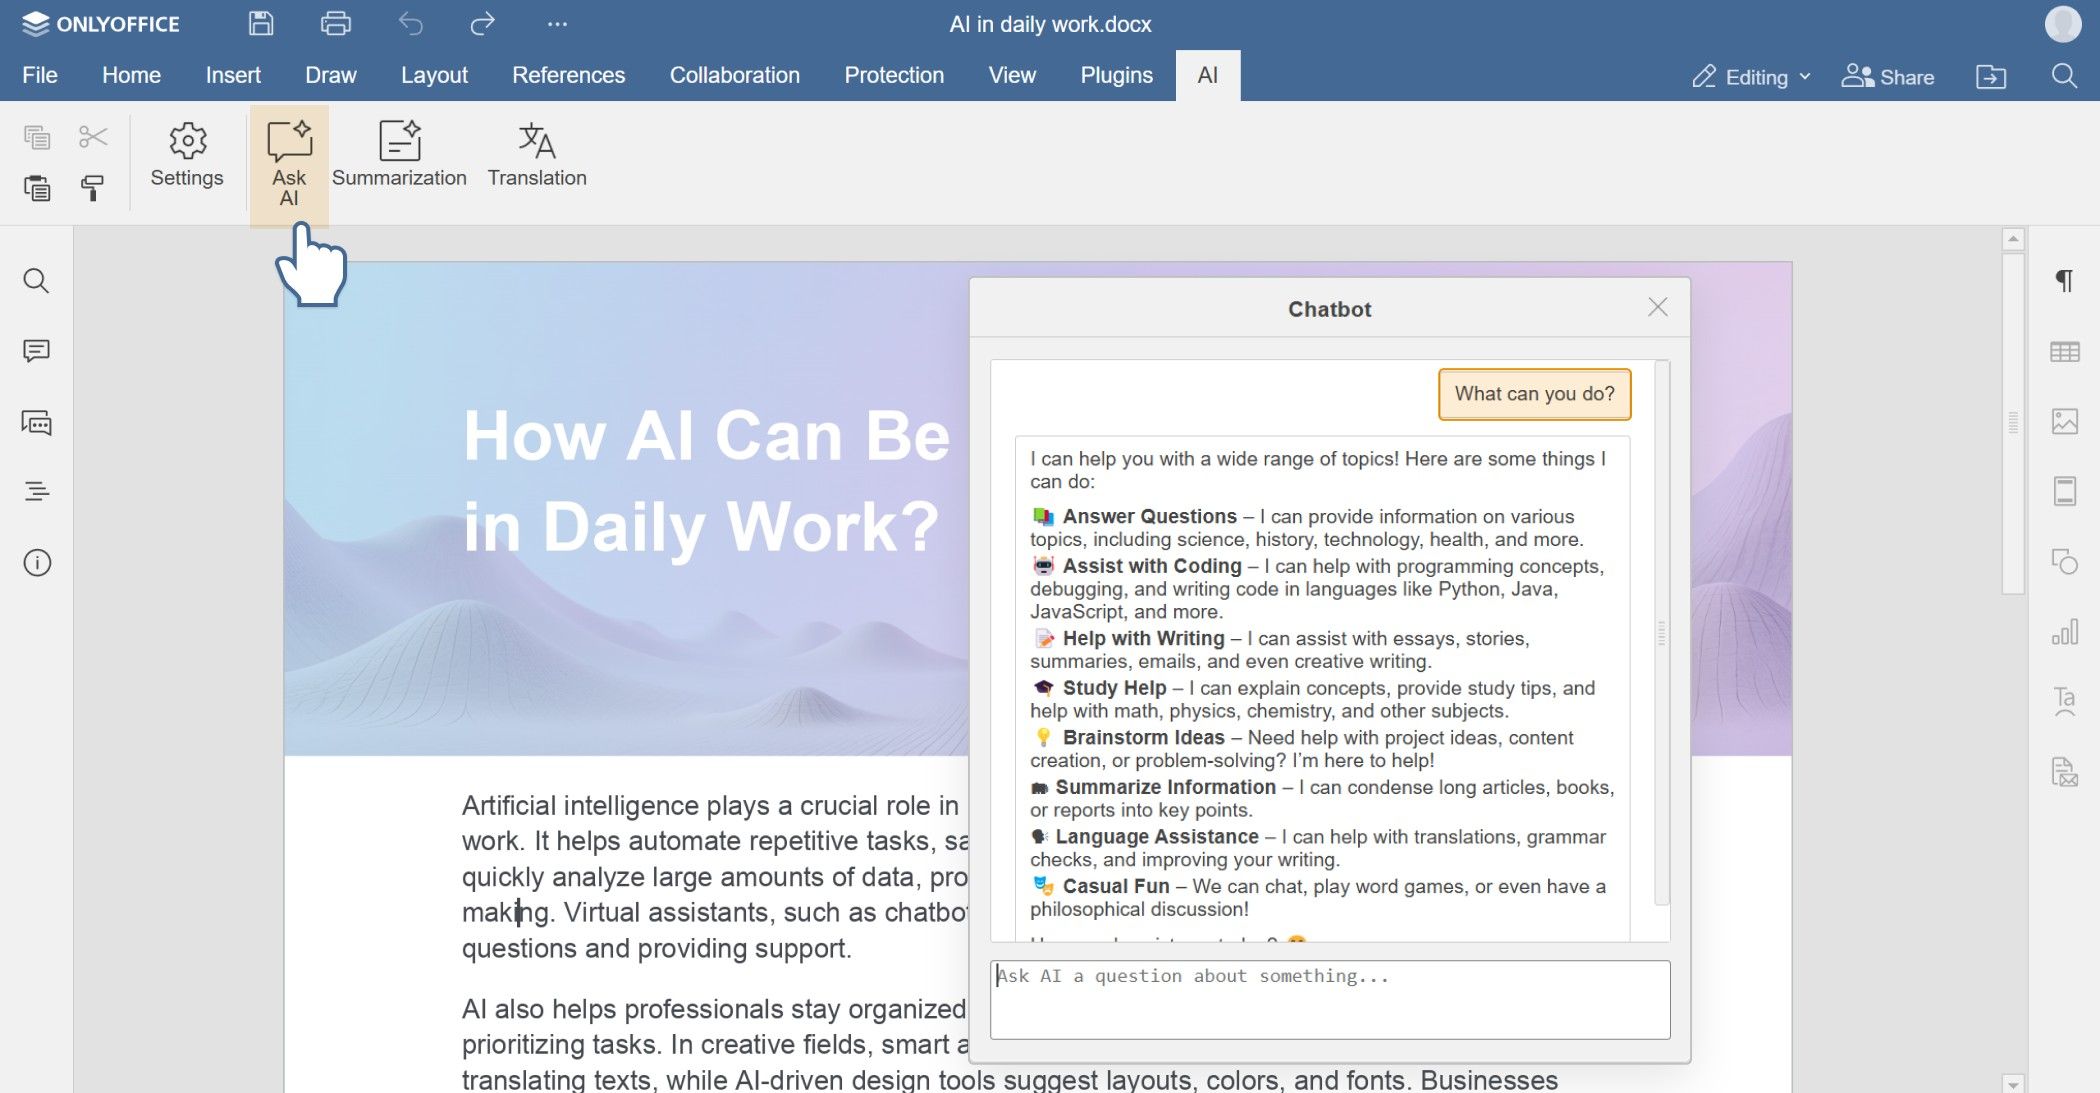Open Chart settings in right sidebar

(x=2064, y=632)
